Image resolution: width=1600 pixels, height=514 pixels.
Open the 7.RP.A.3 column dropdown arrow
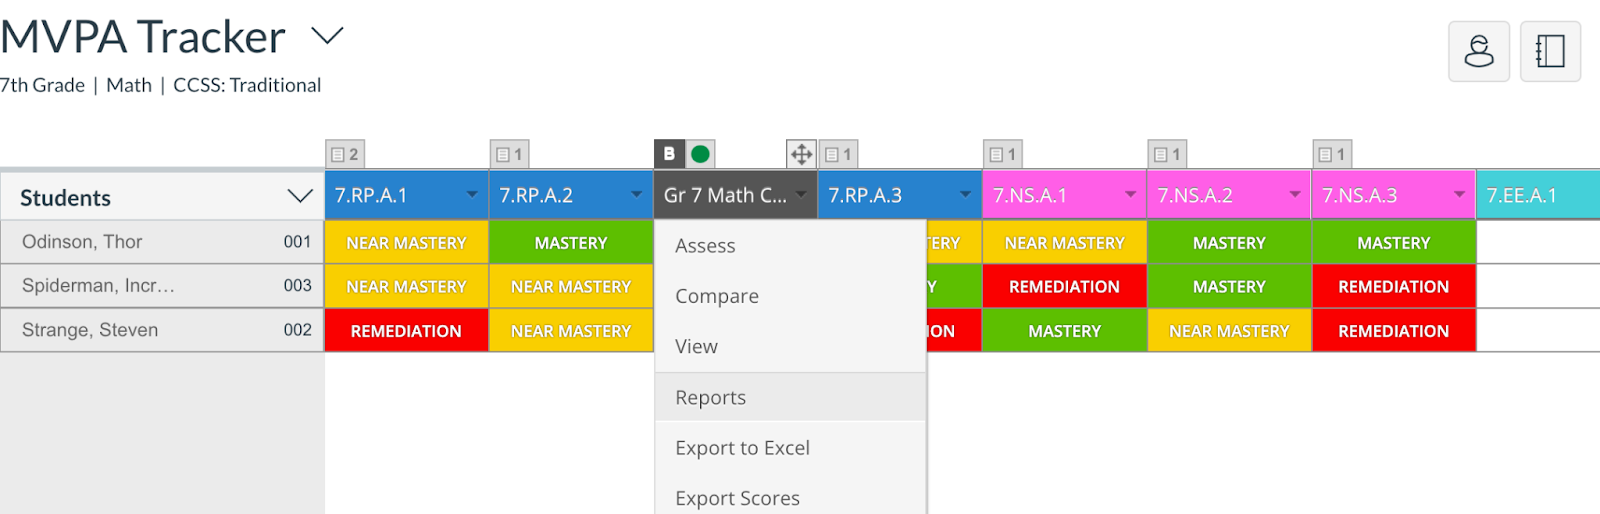pos(965,195)
